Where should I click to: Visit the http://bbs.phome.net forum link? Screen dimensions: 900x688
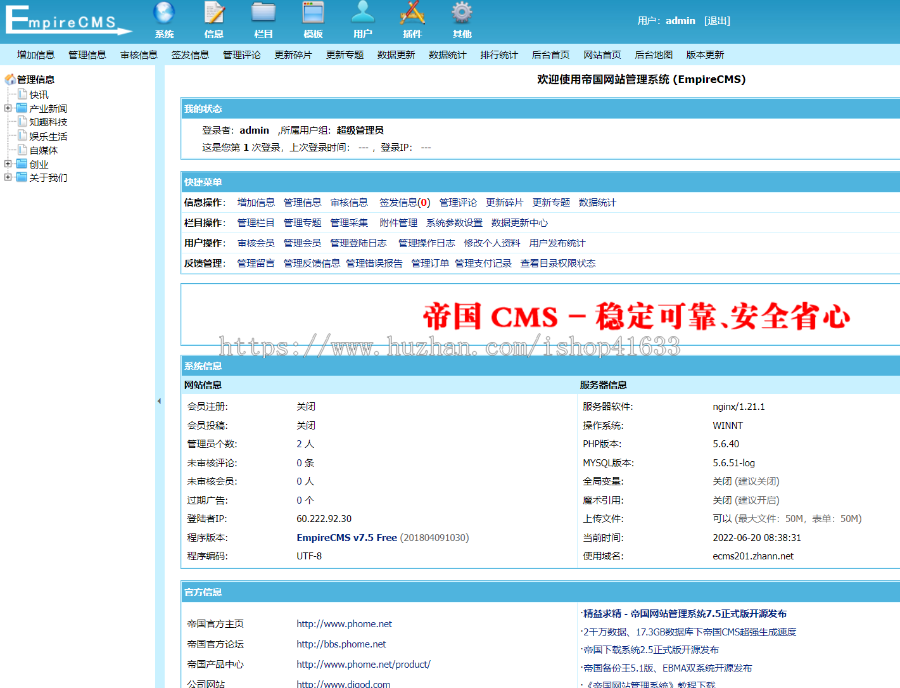click(341, 644)
